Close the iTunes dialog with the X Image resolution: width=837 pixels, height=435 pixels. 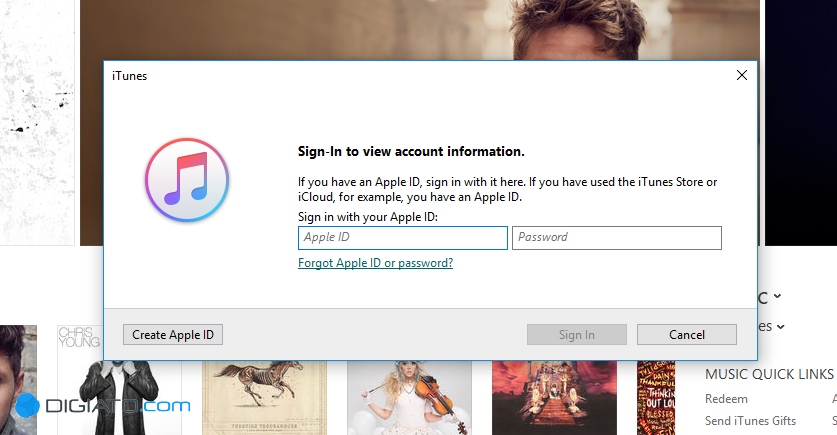point(741,75)
